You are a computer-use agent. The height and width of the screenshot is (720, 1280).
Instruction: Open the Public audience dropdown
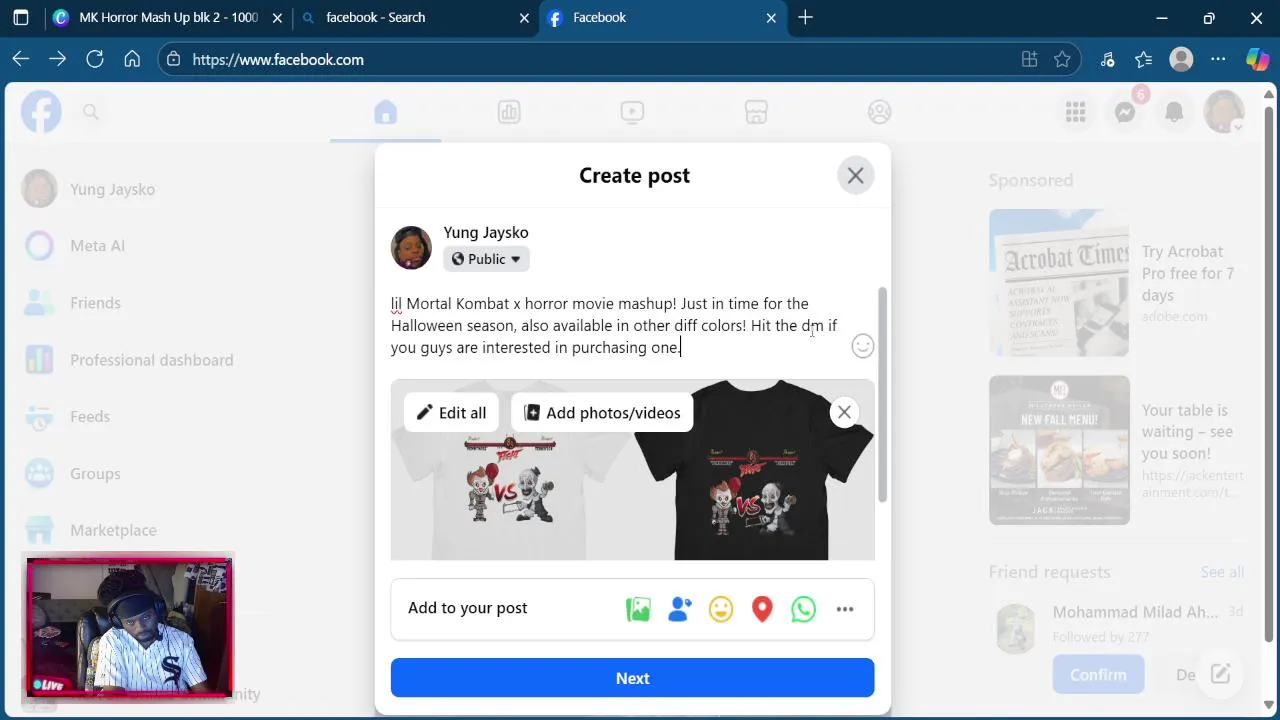click(486, 259)
